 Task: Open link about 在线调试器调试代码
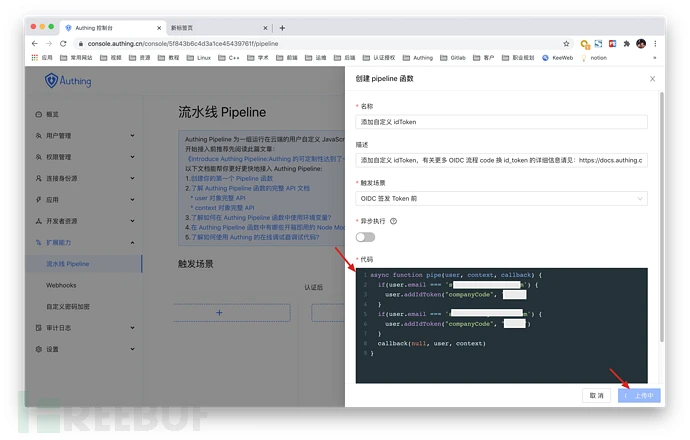tap(255, 237)
